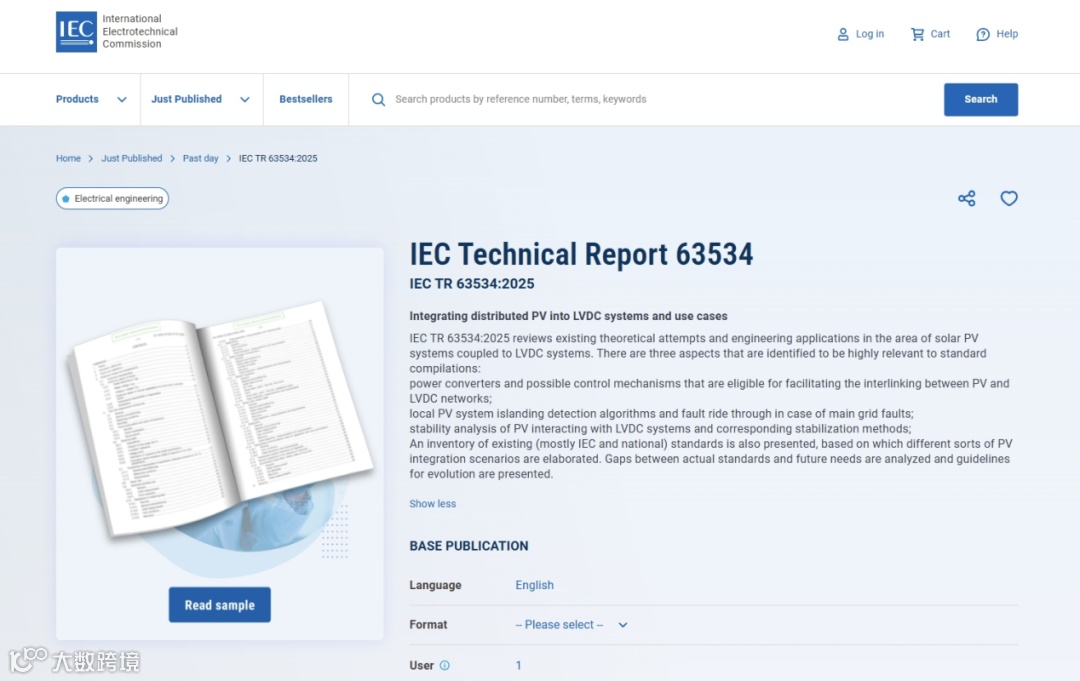
Task: Open the shopping Cart icon
Action: (917, 34)
